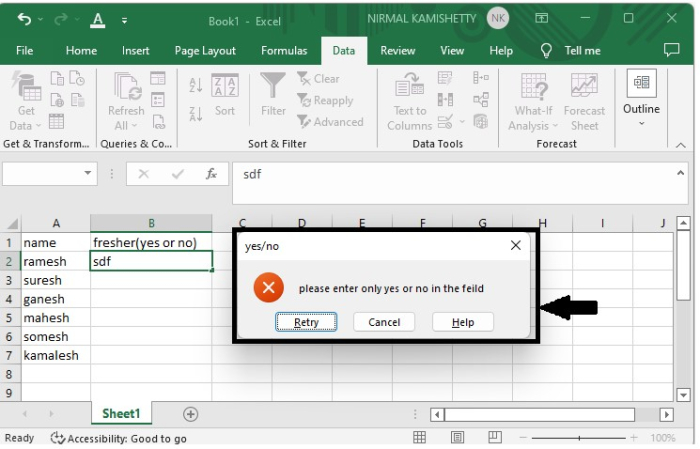Select the Sheet1 tab
This screenshot has width=700, height=449.
121,414
